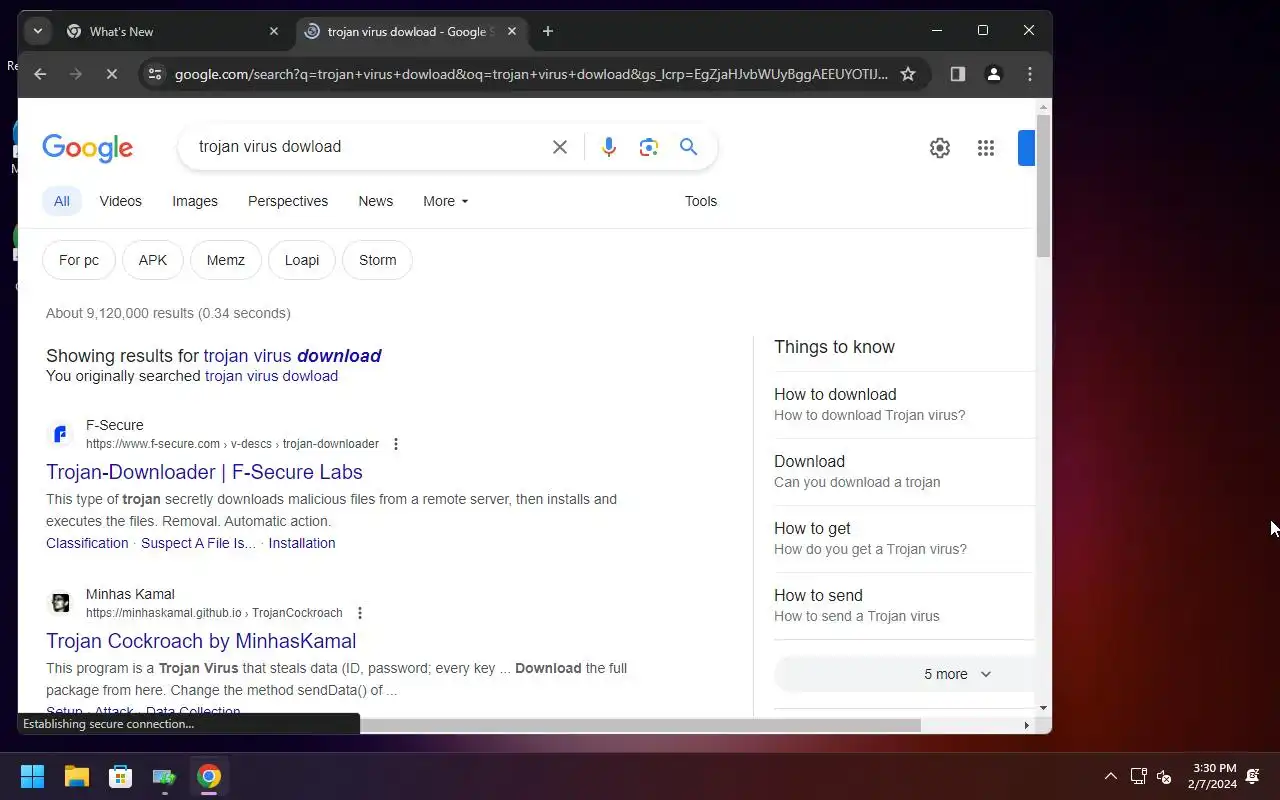The image size is (1280, 800).
Task: Expand How to get topic
Action: pyautogui.click(x=904, y=538)
